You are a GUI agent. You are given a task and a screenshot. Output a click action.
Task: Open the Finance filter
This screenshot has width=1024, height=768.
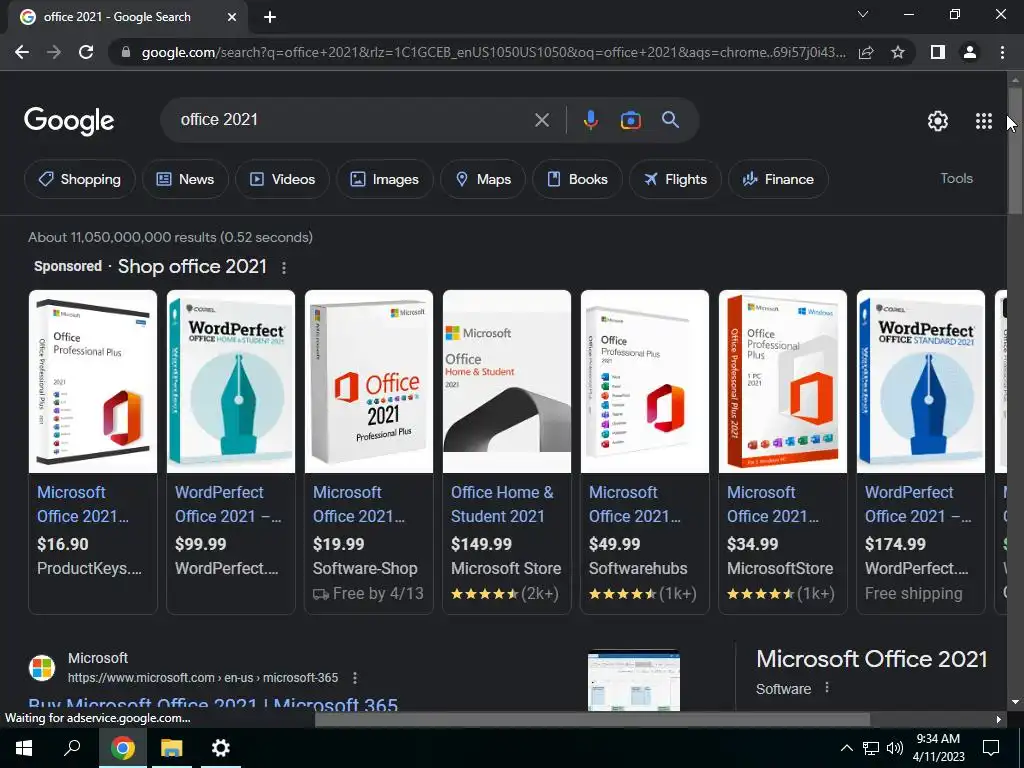tap(778, 179)
